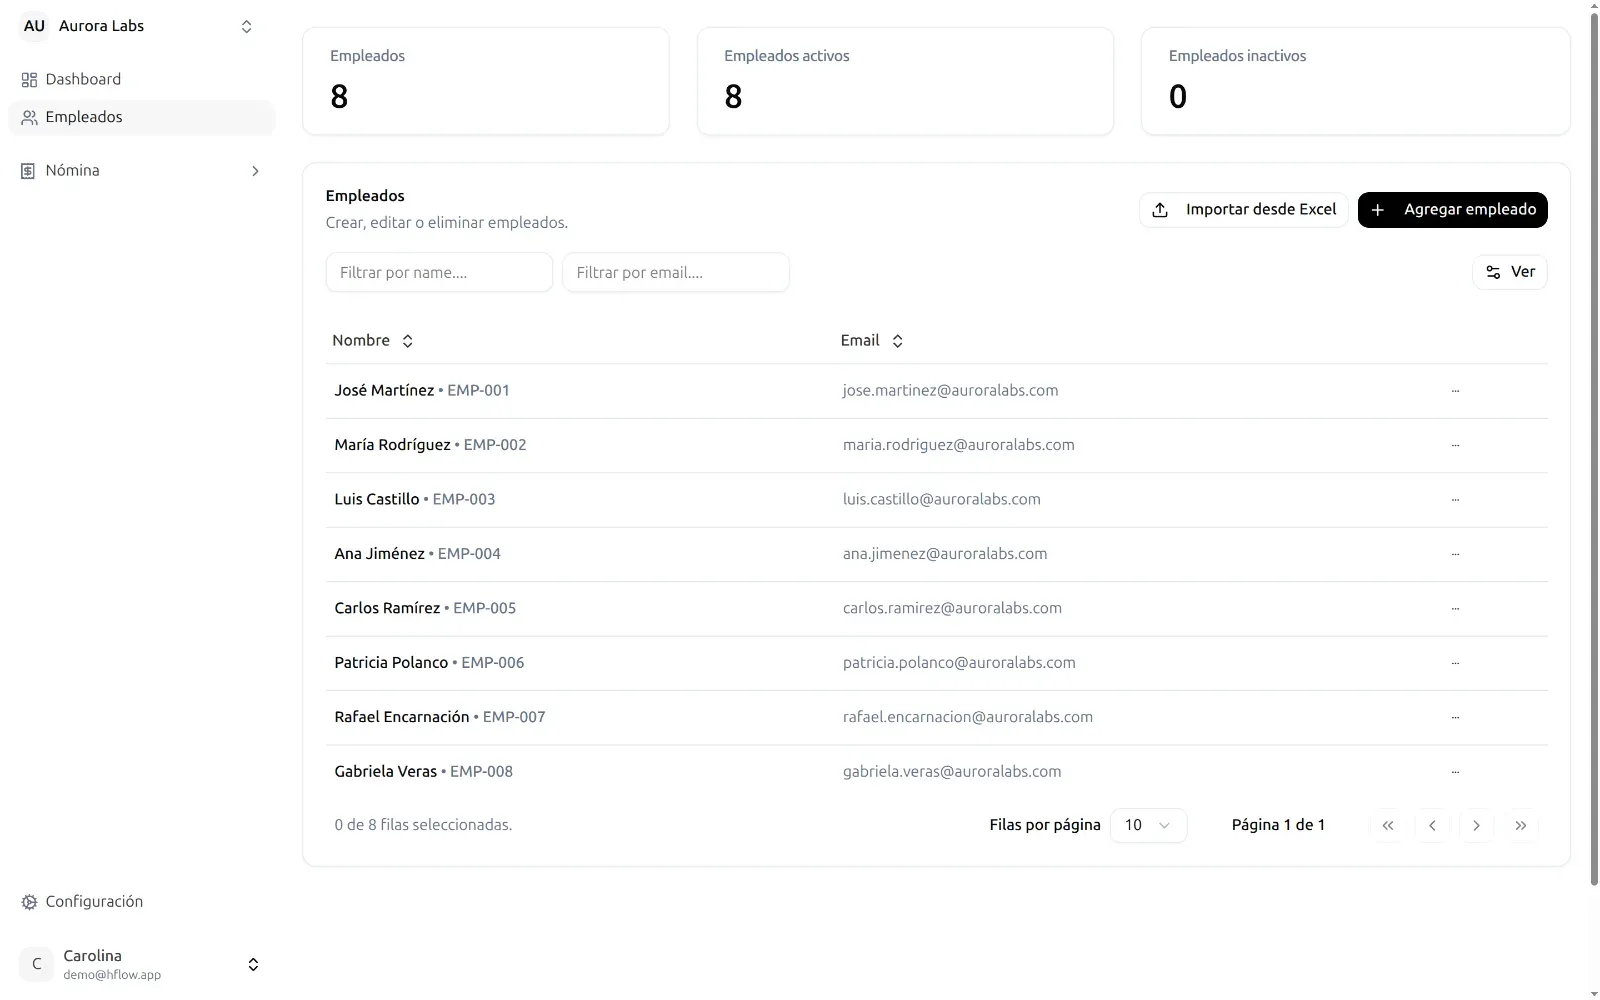Click Patricia Polanco name cell
The height and width of the screenshot is (1000, 1600).
click(x=429, y=663)
